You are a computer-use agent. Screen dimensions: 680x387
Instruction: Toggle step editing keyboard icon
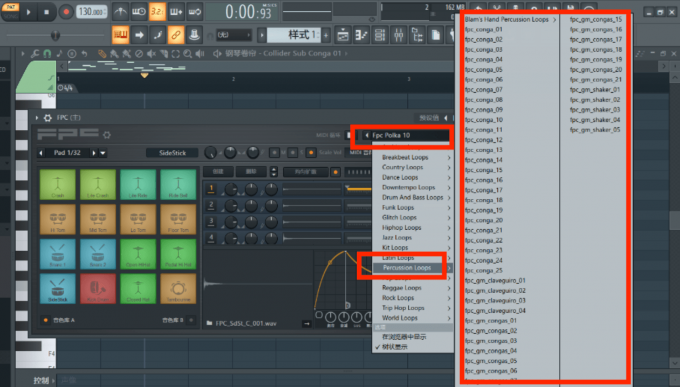tap(176, 12)
